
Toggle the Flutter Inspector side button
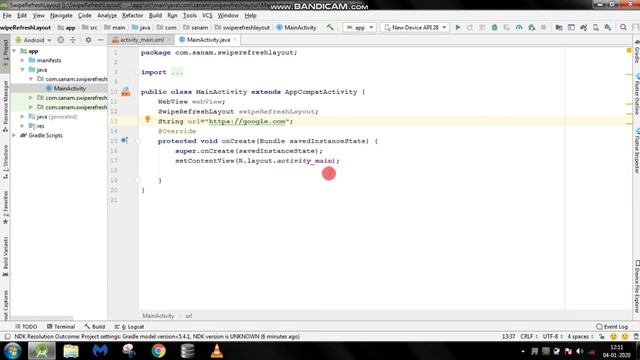pos(636,151)
